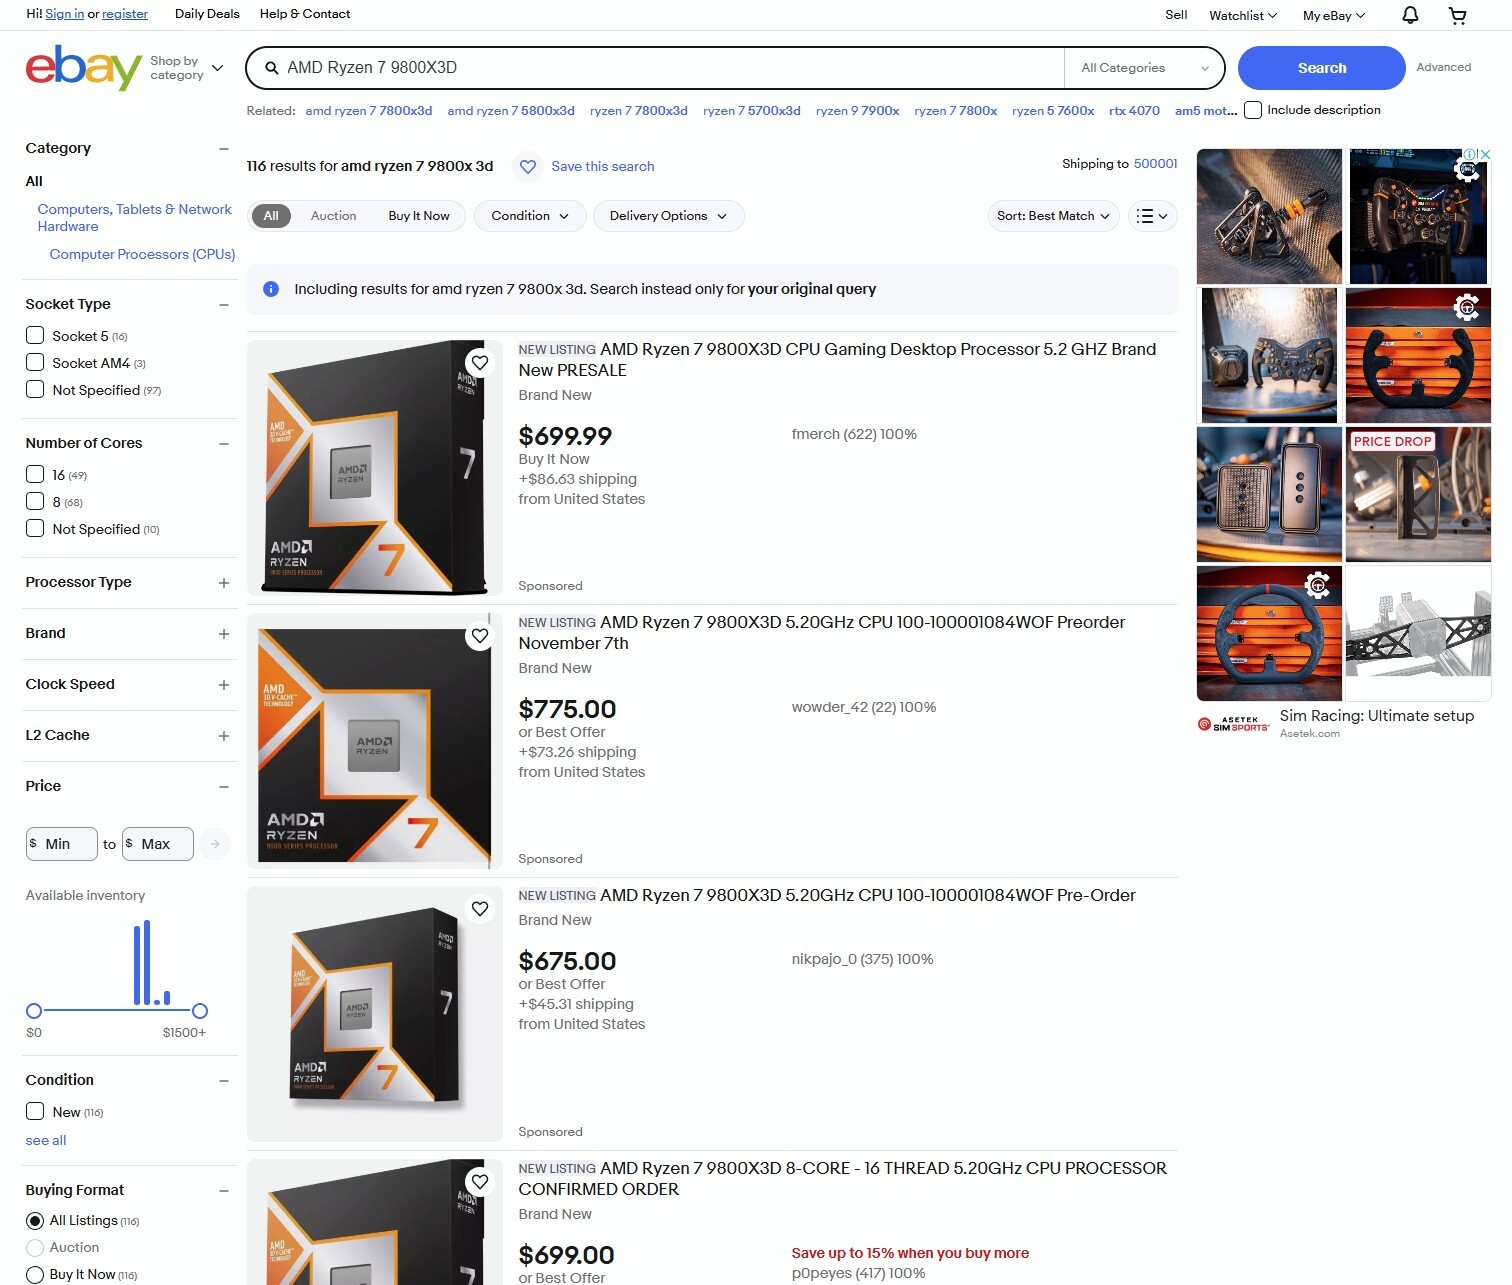Expand the L2 Cache filter
The width and height of the screenshot is (1512, 1285).
[x=224, y=736]
